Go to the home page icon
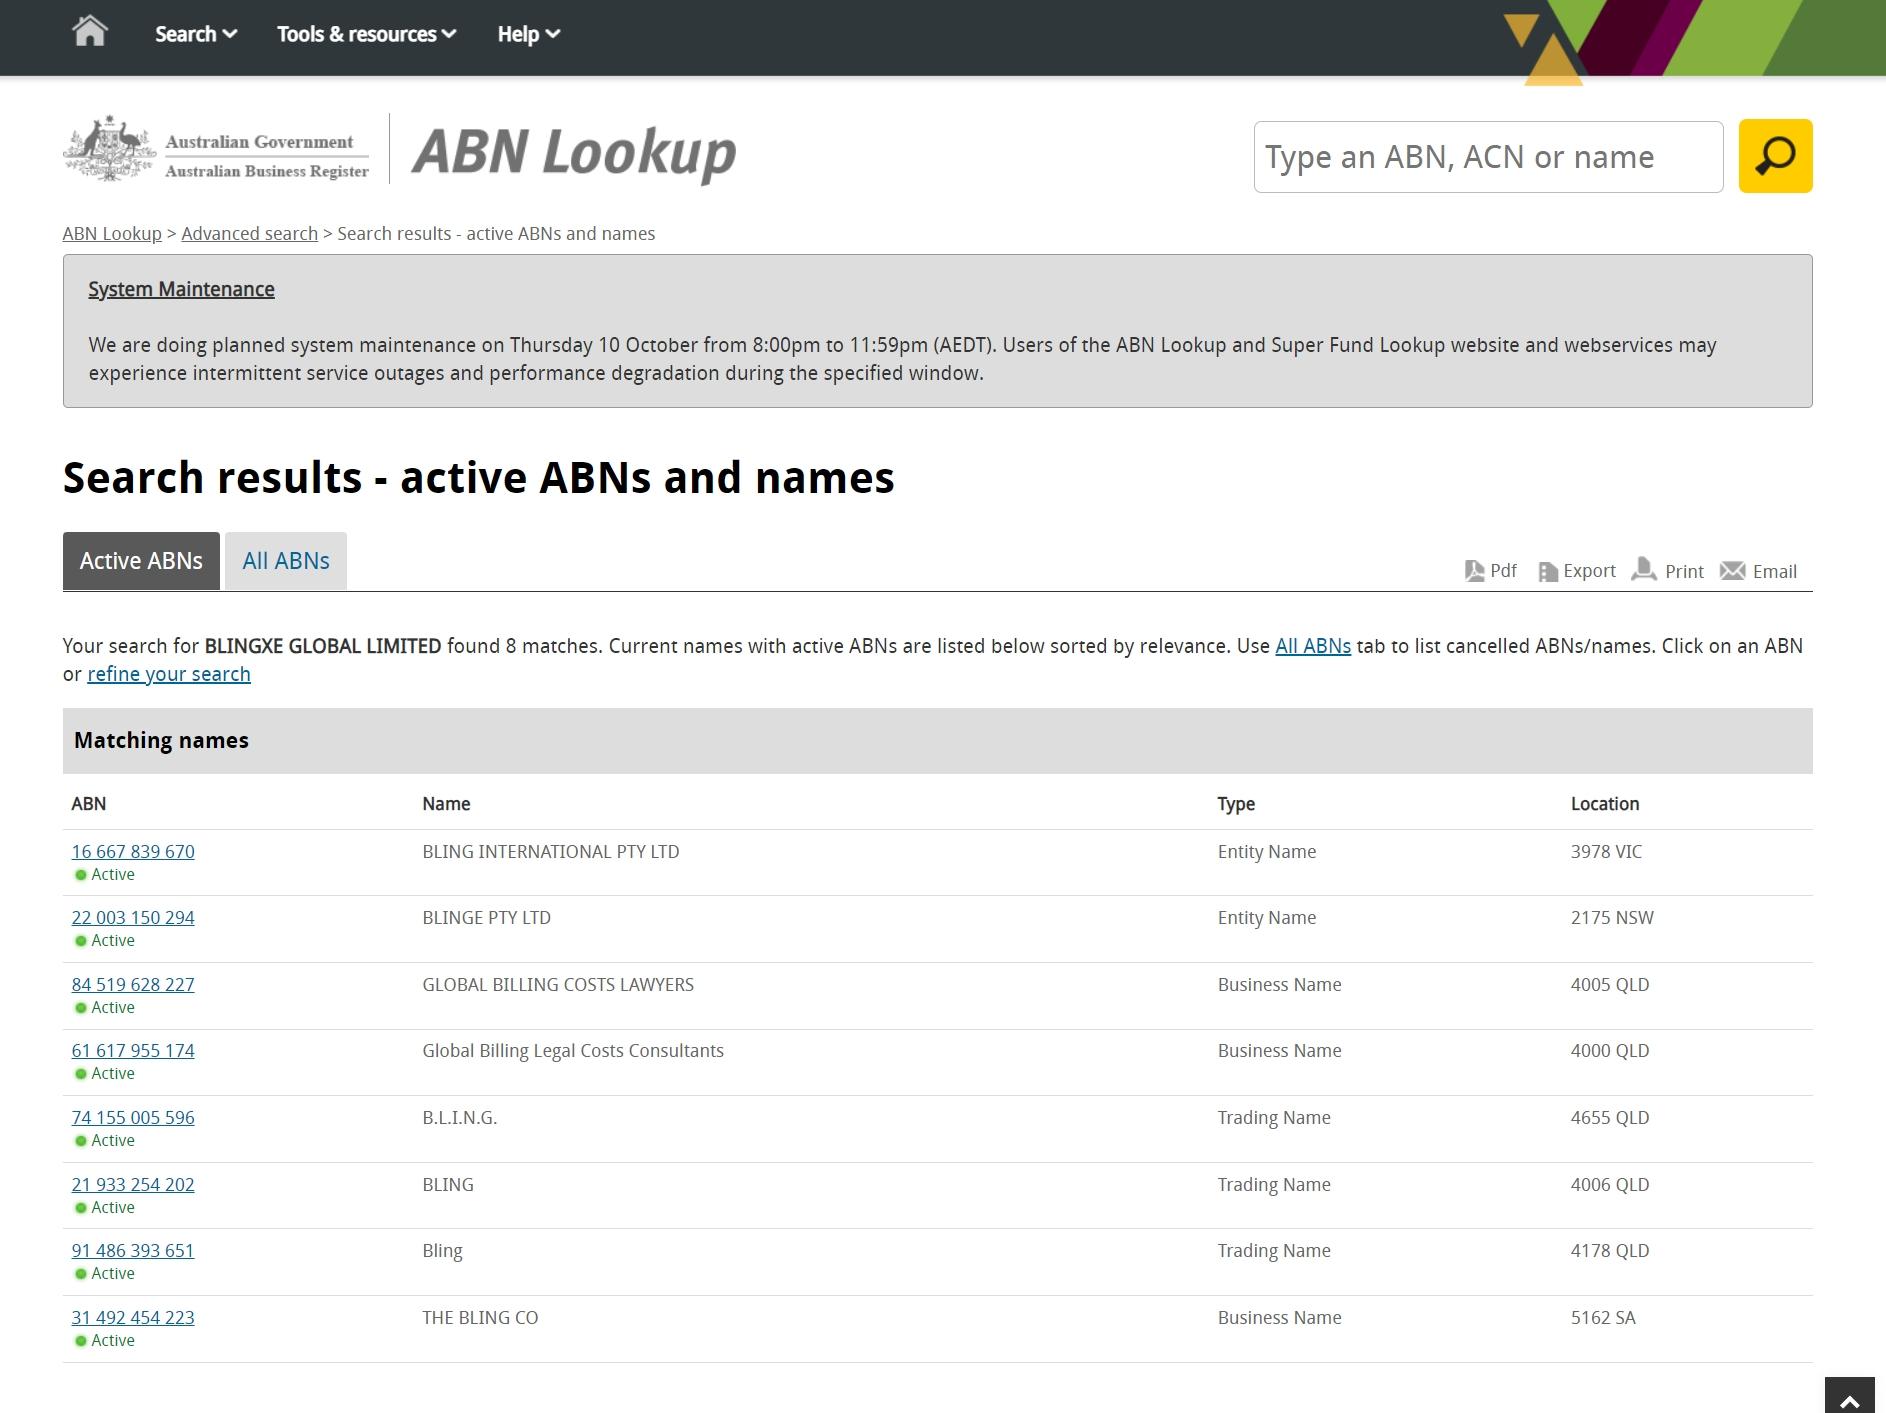 [90, 32]
